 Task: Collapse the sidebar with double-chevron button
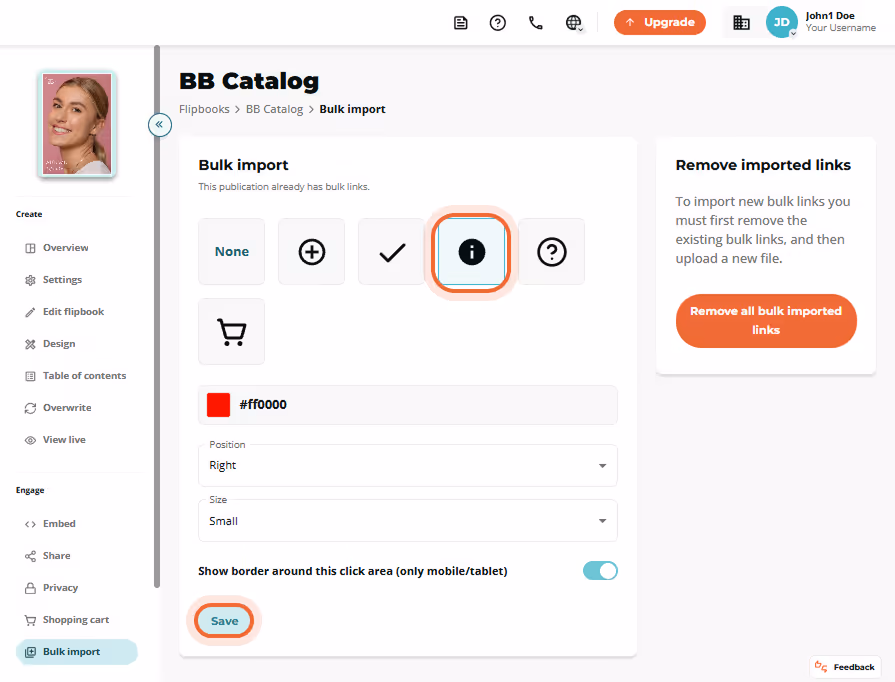tap(160, 124)
